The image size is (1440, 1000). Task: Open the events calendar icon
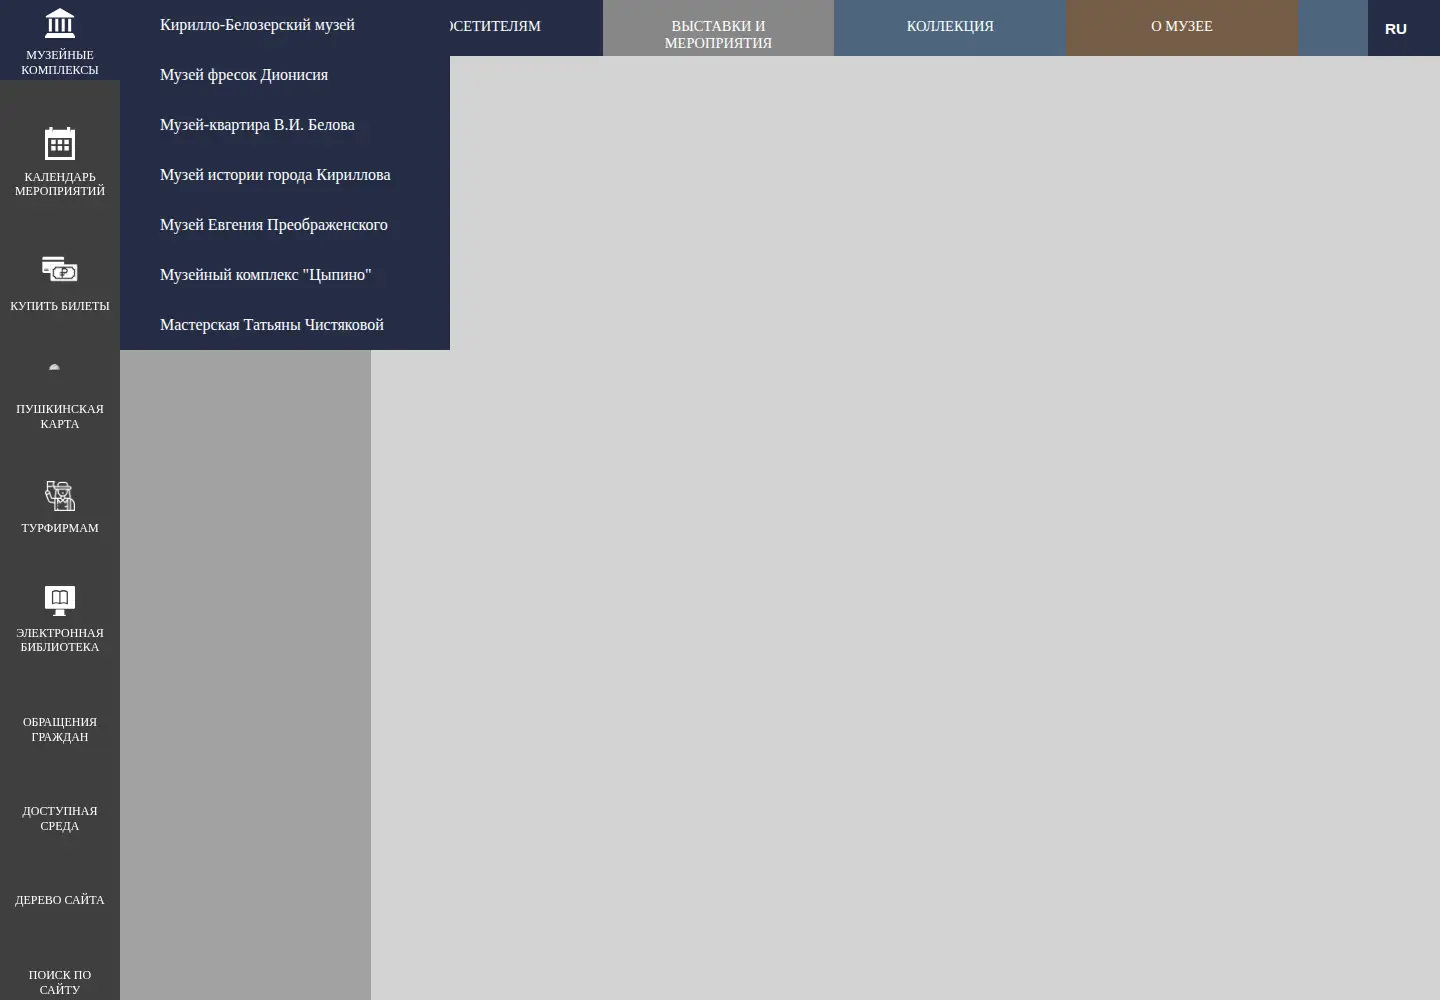[60, 144]
